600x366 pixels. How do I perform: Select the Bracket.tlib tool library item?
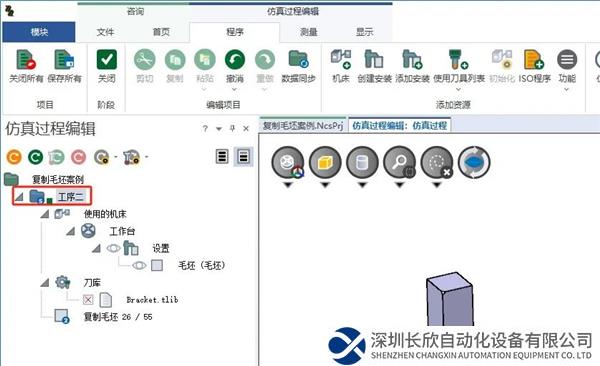coord(152,300)
